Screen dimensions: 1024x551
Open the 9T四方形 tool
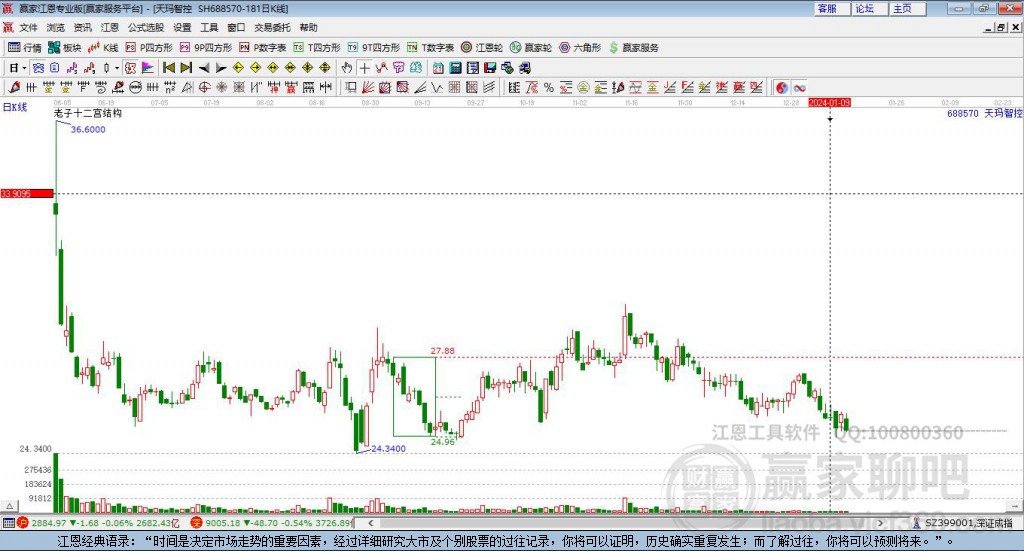point(374,48)
